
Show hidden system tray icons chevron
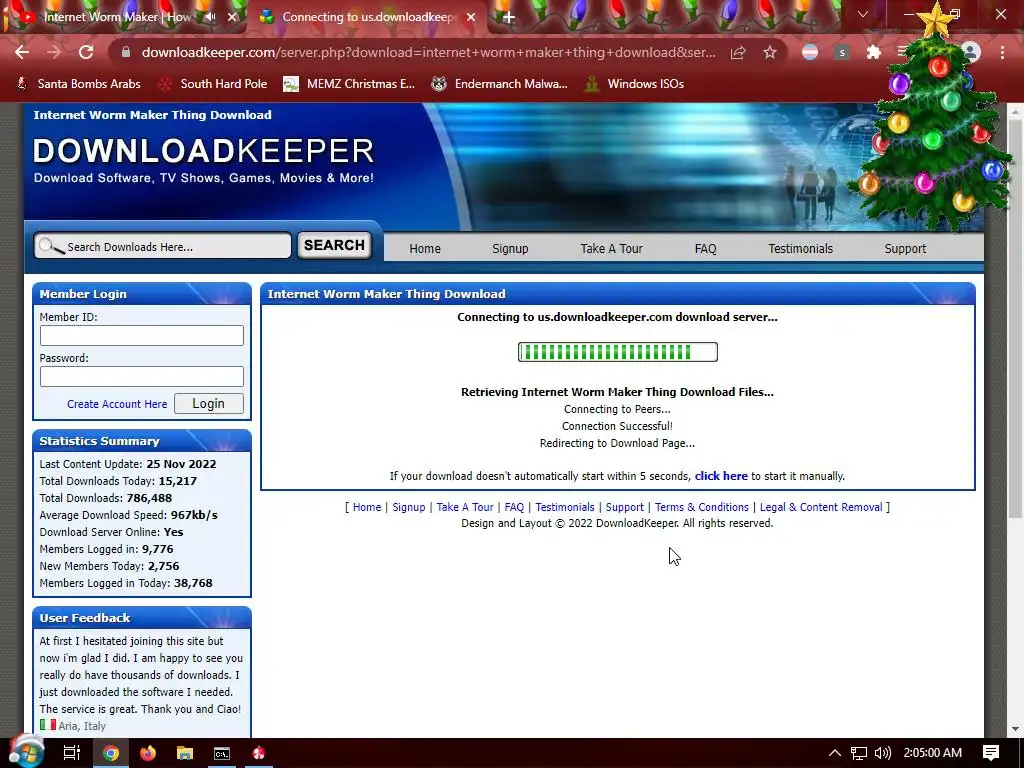pos(835,753)
